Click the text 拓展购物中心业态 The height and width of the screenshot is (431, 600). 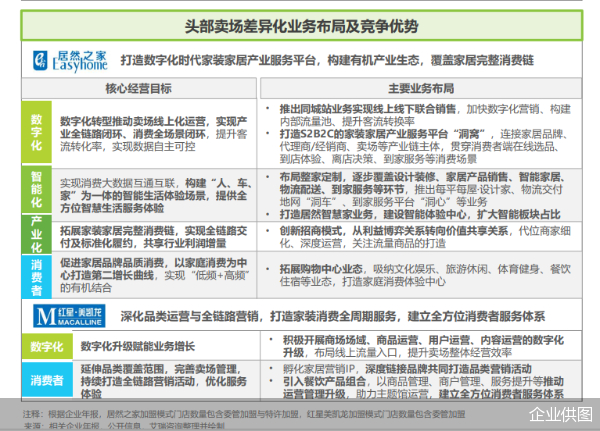(x=321, y=269)
